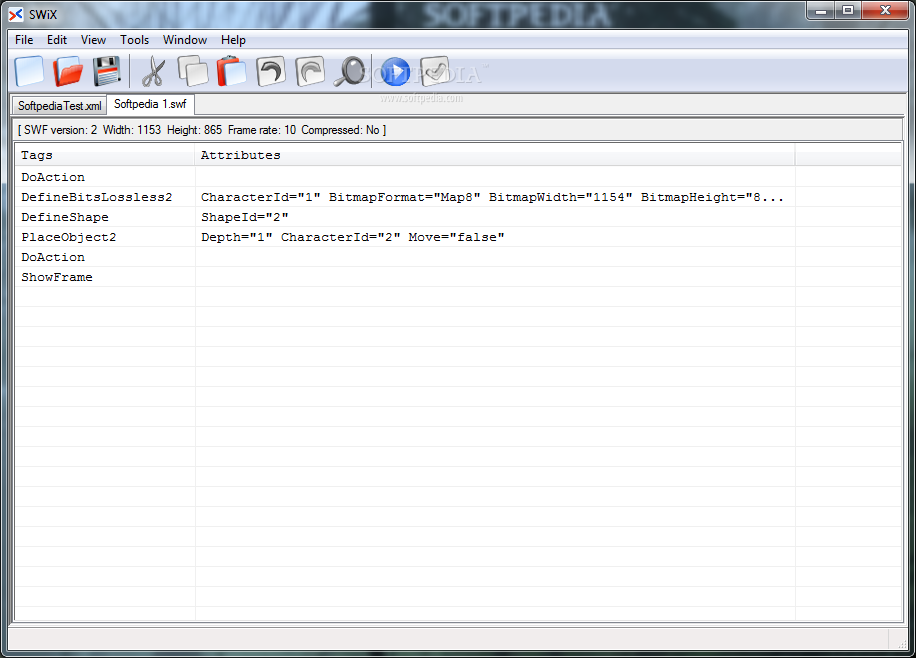
Task: Open Find with the magnifying glass icon
Action: pos(349,71)
